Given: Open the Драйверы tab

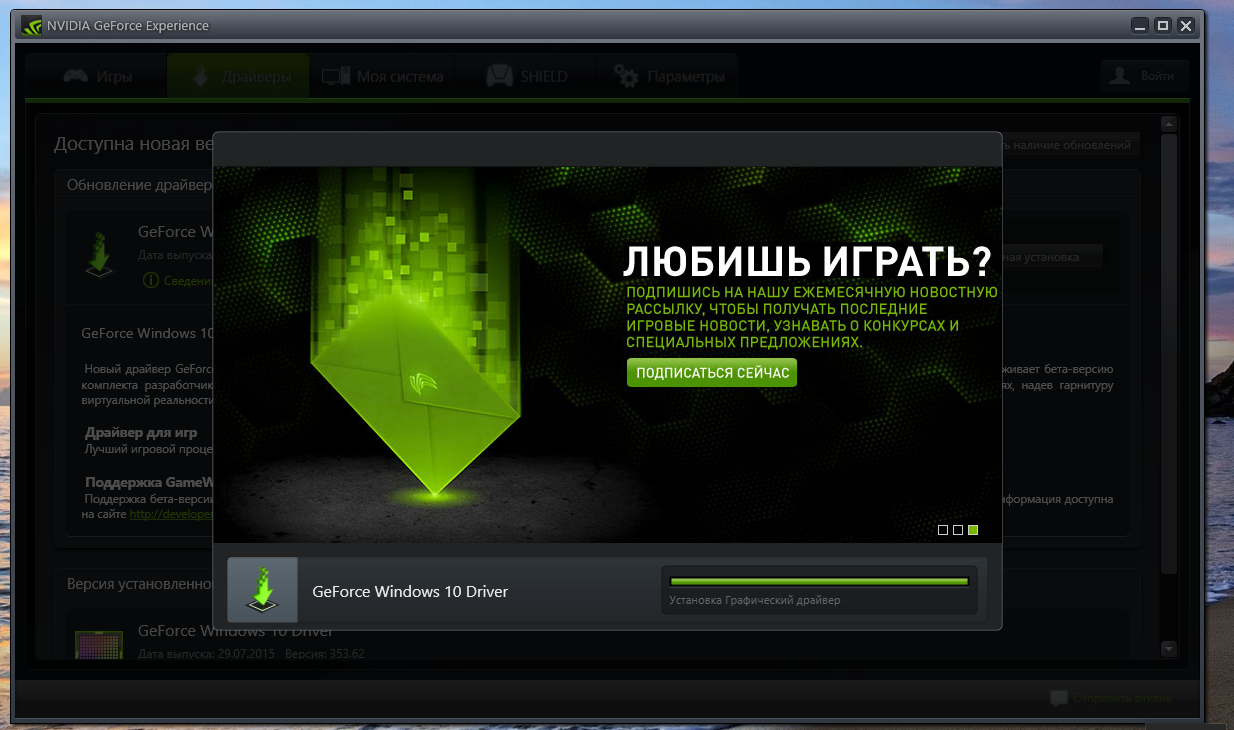Looking at the screenshot, I should click(x=238, y=76).
